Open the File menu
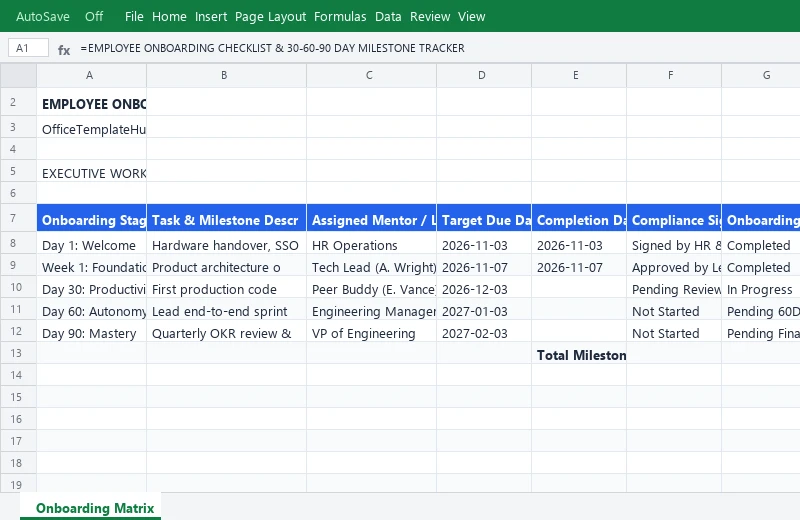The height and width of the screenshot is (520, 800). [134, 16]
